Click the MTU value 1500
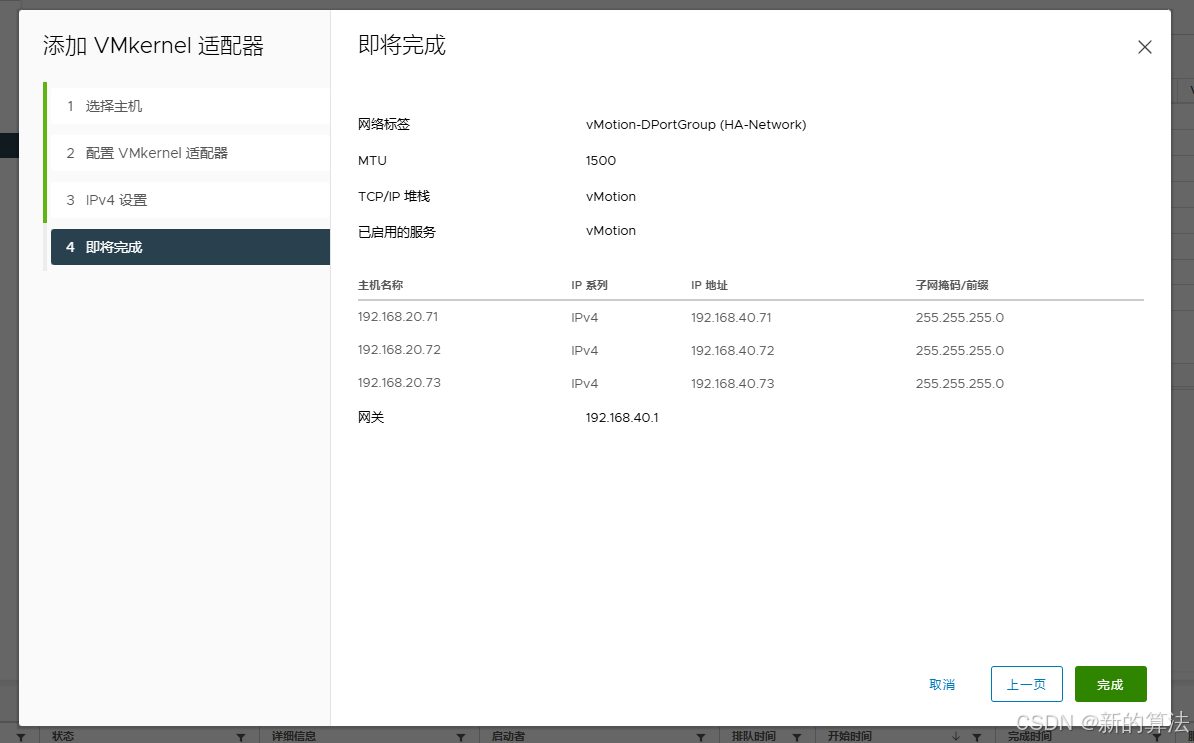This screenshot has height=743, width=1194. [601, 161]
